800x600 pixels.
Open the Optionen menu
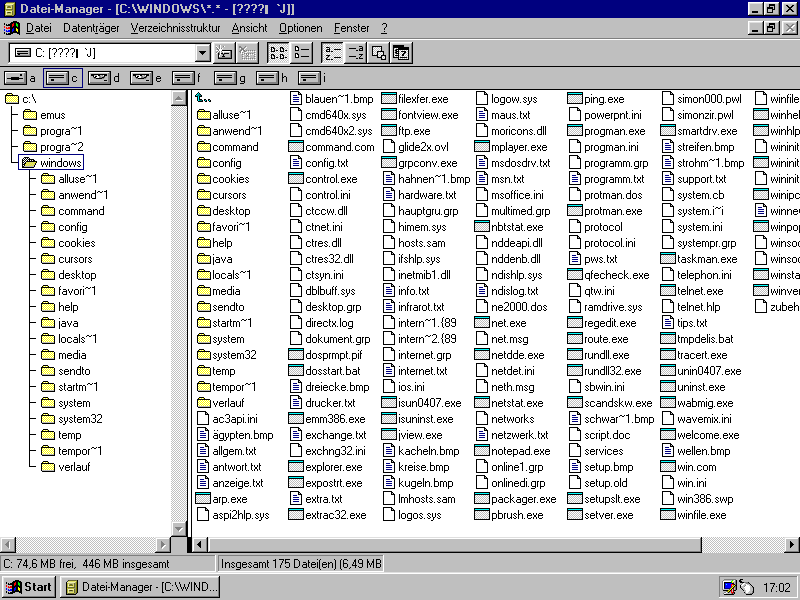pos(301,28)
